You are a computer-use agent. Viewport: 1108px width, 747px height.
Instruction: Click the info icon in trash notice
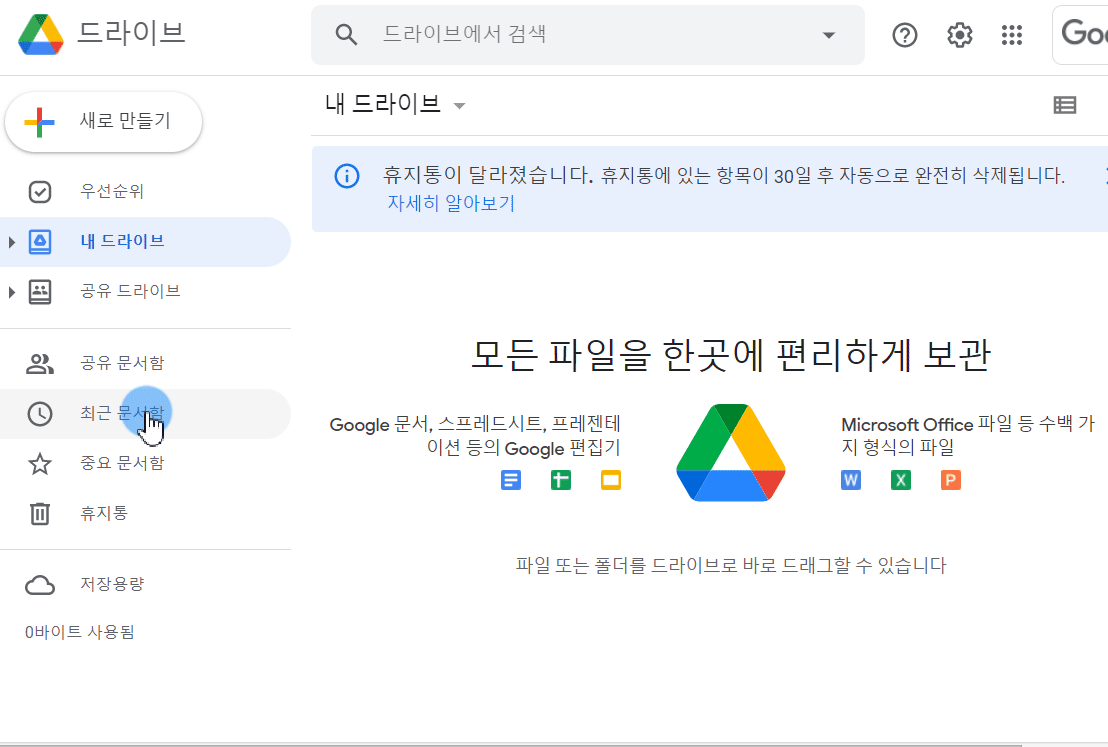347,176
